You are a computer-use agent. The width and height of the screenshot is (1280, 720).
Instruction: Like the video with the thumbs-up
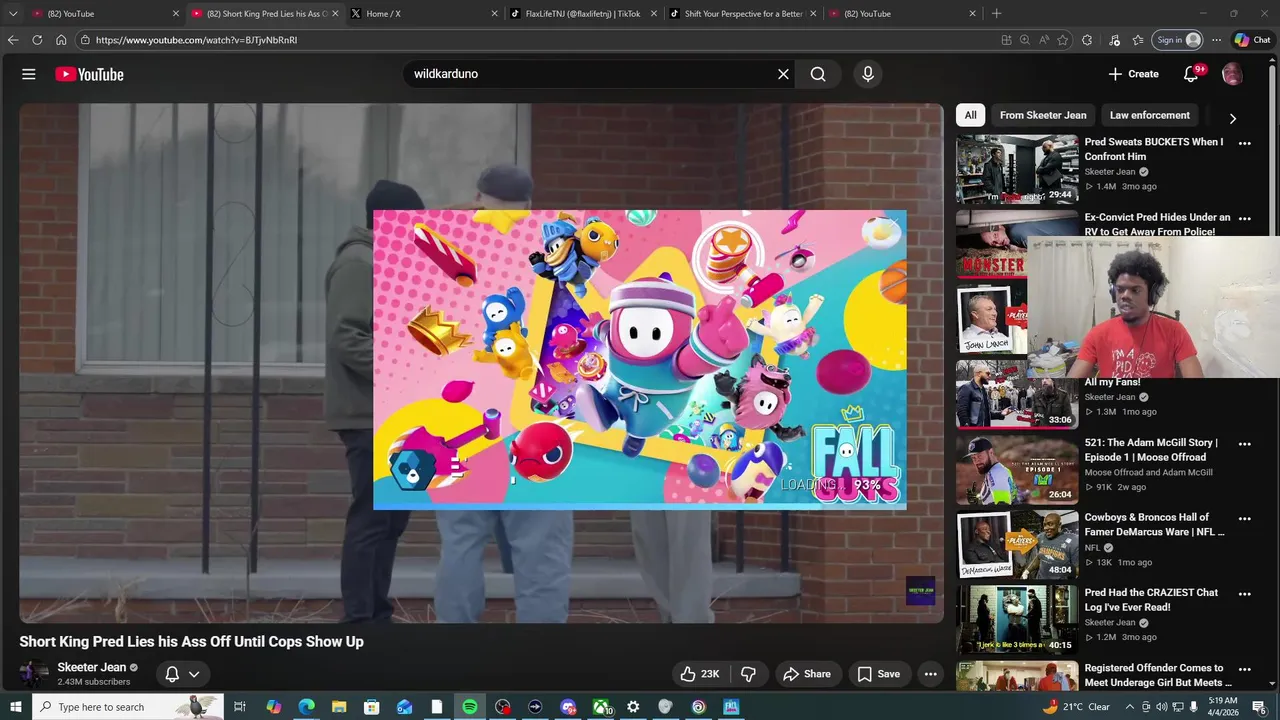pos(699,674)
